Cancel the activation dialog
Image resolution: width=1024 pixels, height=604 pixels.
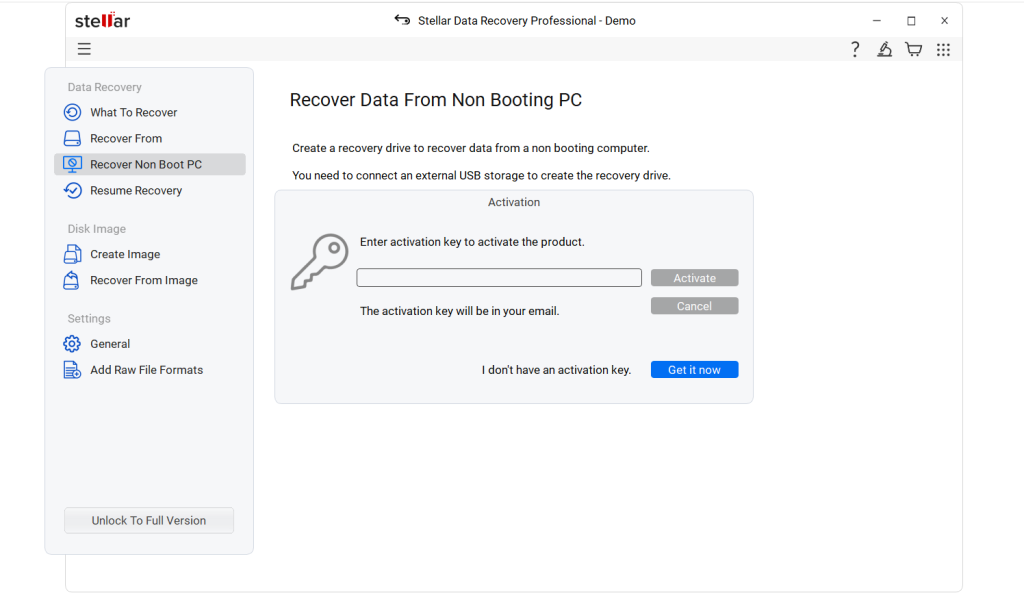click(x=694, y=306)
